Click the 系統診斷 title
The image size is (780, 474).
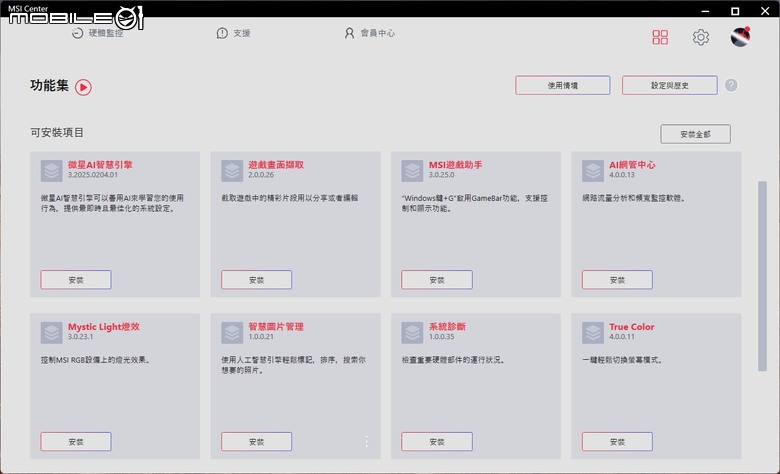[447, 327]
